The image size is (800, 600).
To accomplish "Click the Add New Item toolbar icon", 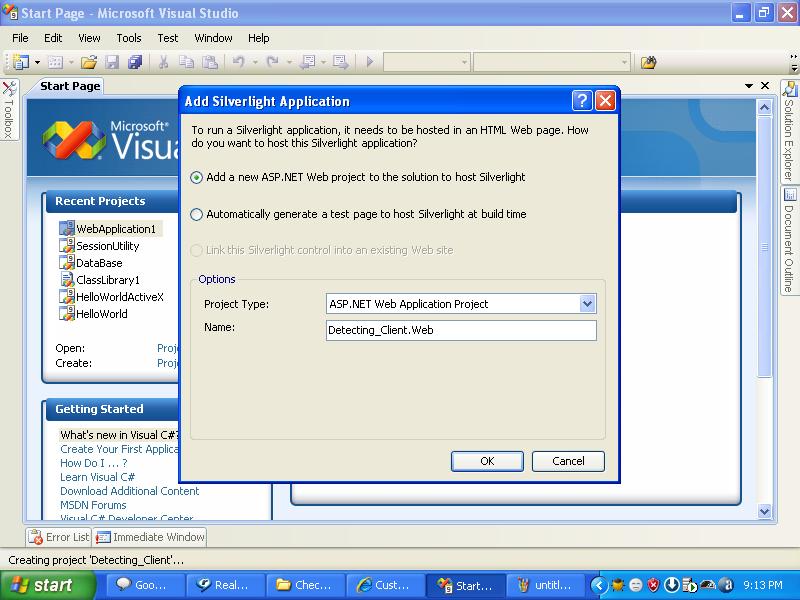I will click(x=55, y=62).
